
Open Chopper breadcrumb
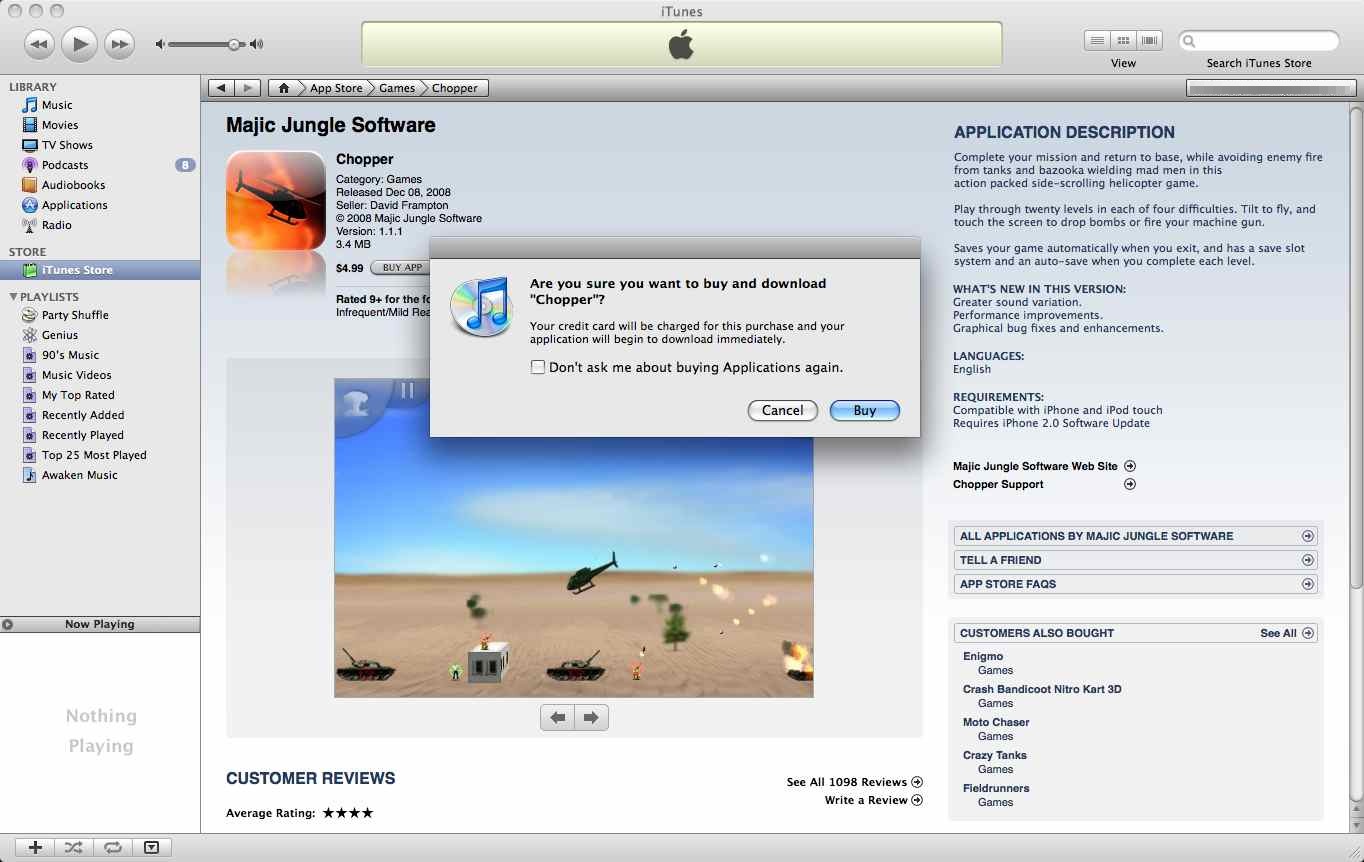point(455,88)
